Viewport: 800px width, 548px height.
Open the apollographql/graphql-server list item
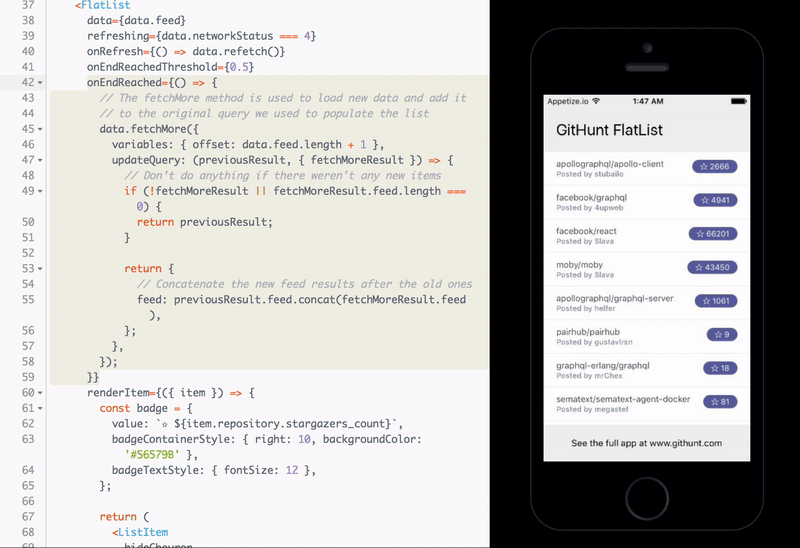click(646, 304)
